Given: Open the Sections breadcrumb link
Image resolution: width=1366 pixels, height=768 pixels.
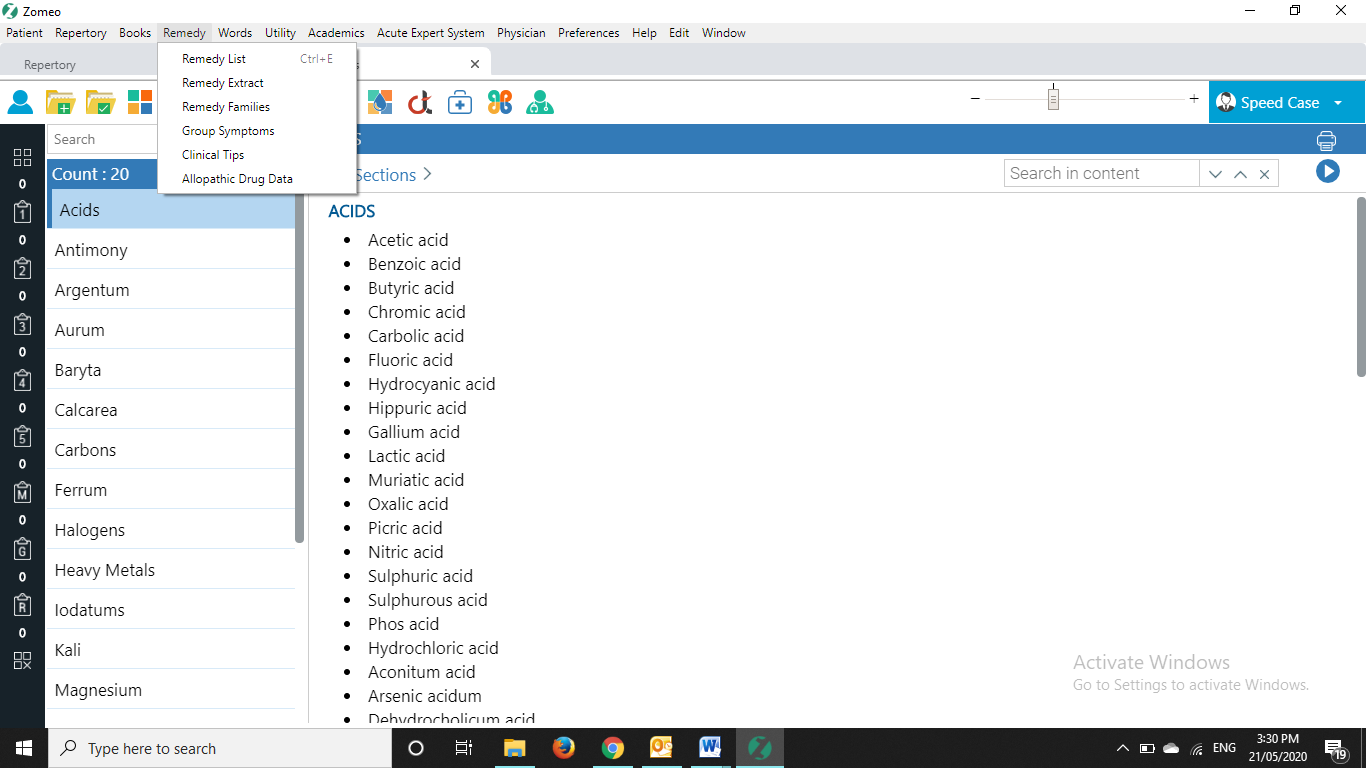Looking at the screenshot, I should (385, 175).
